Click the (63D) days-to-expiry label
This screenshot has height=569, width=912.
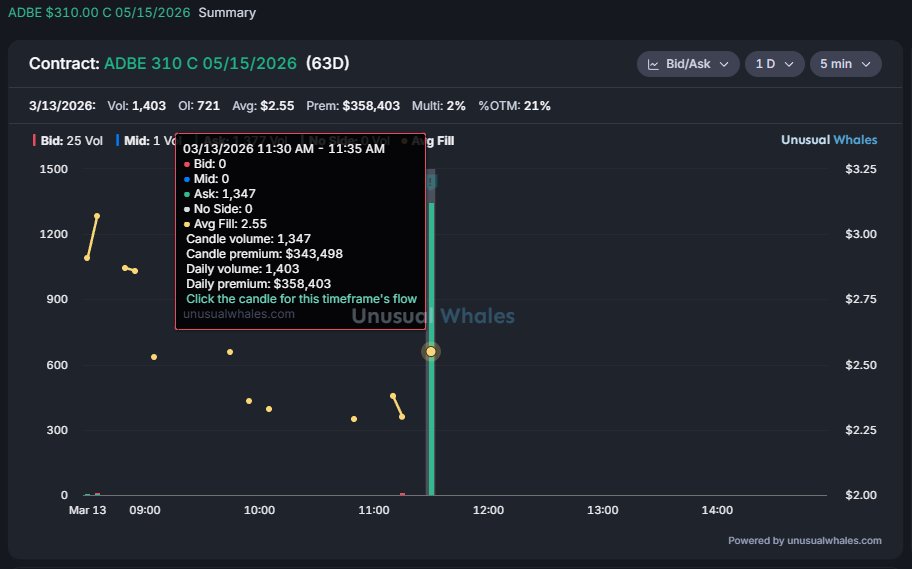tap(327, 63)
